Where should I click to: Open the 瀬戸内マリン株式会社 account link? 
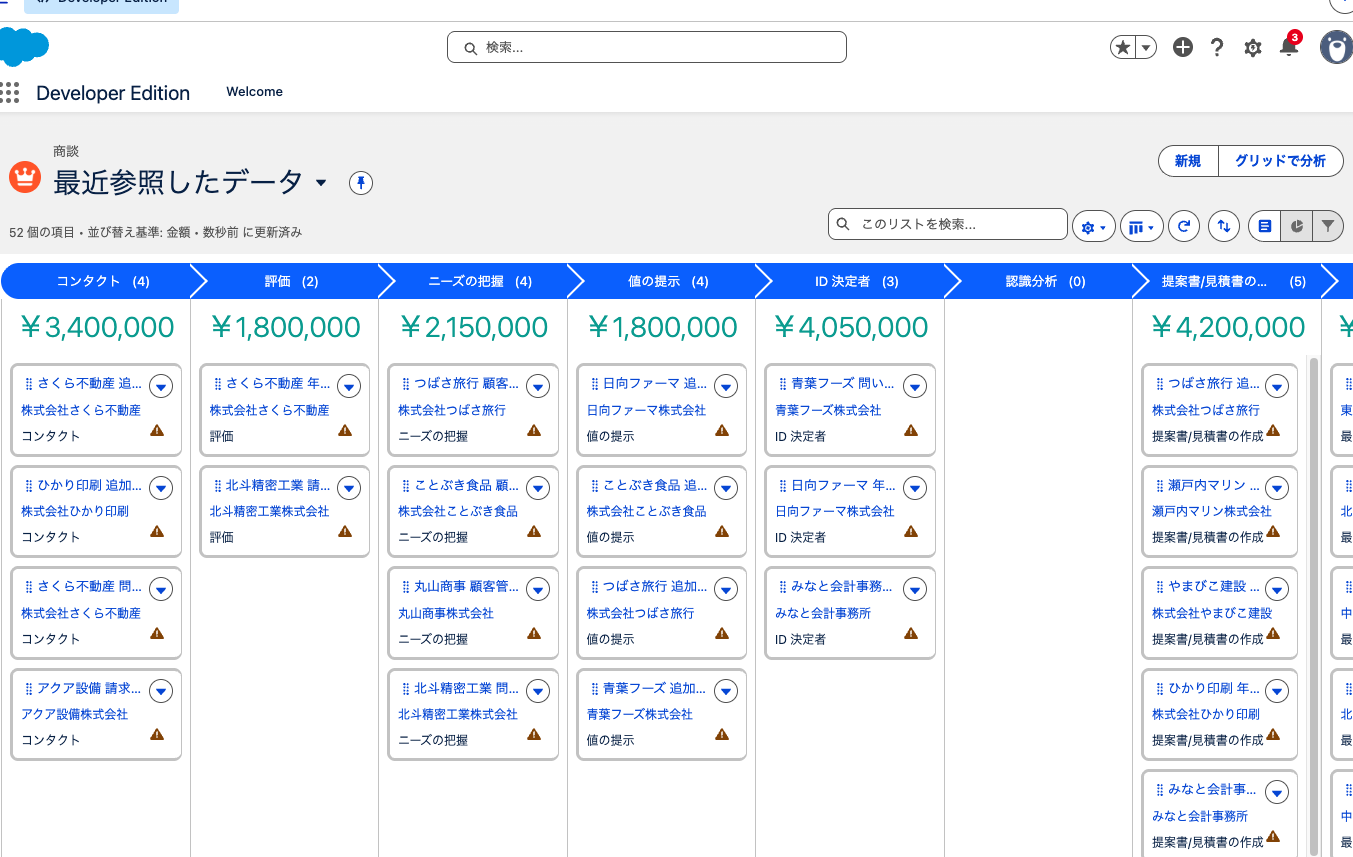coord(1212,511)
